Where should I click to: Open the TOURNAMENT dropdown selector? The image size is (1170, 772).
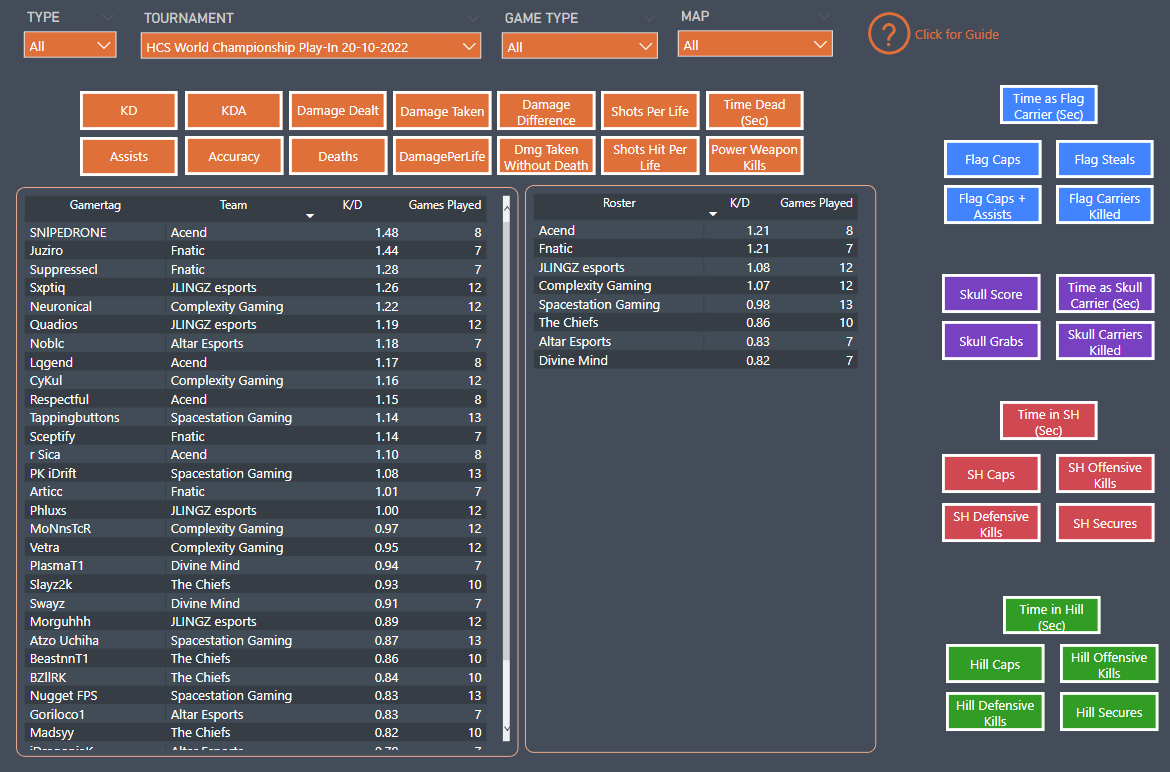[x=310, y=46]
